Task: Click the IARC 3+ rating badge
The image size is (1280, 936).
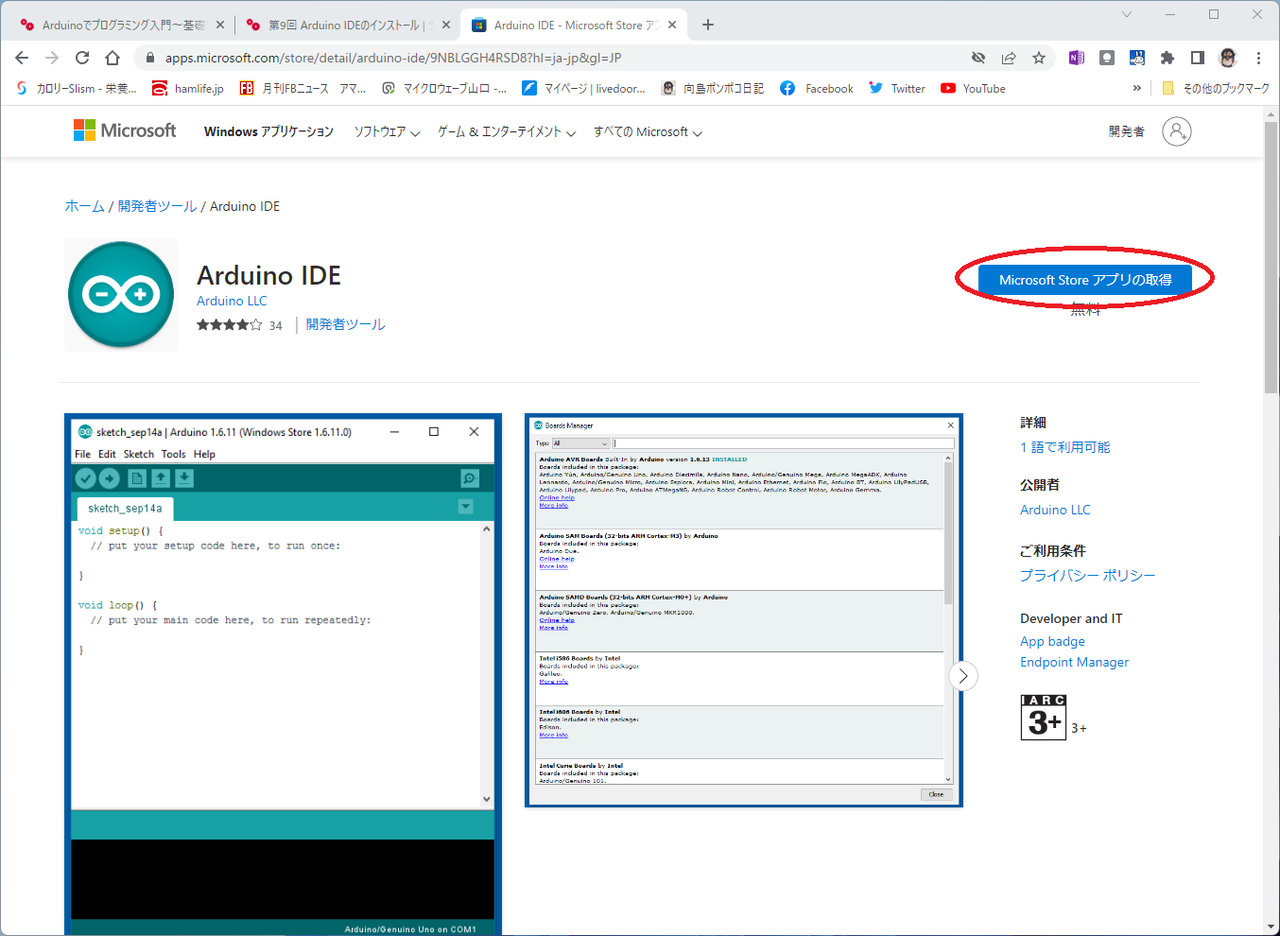Action: 1043,717
